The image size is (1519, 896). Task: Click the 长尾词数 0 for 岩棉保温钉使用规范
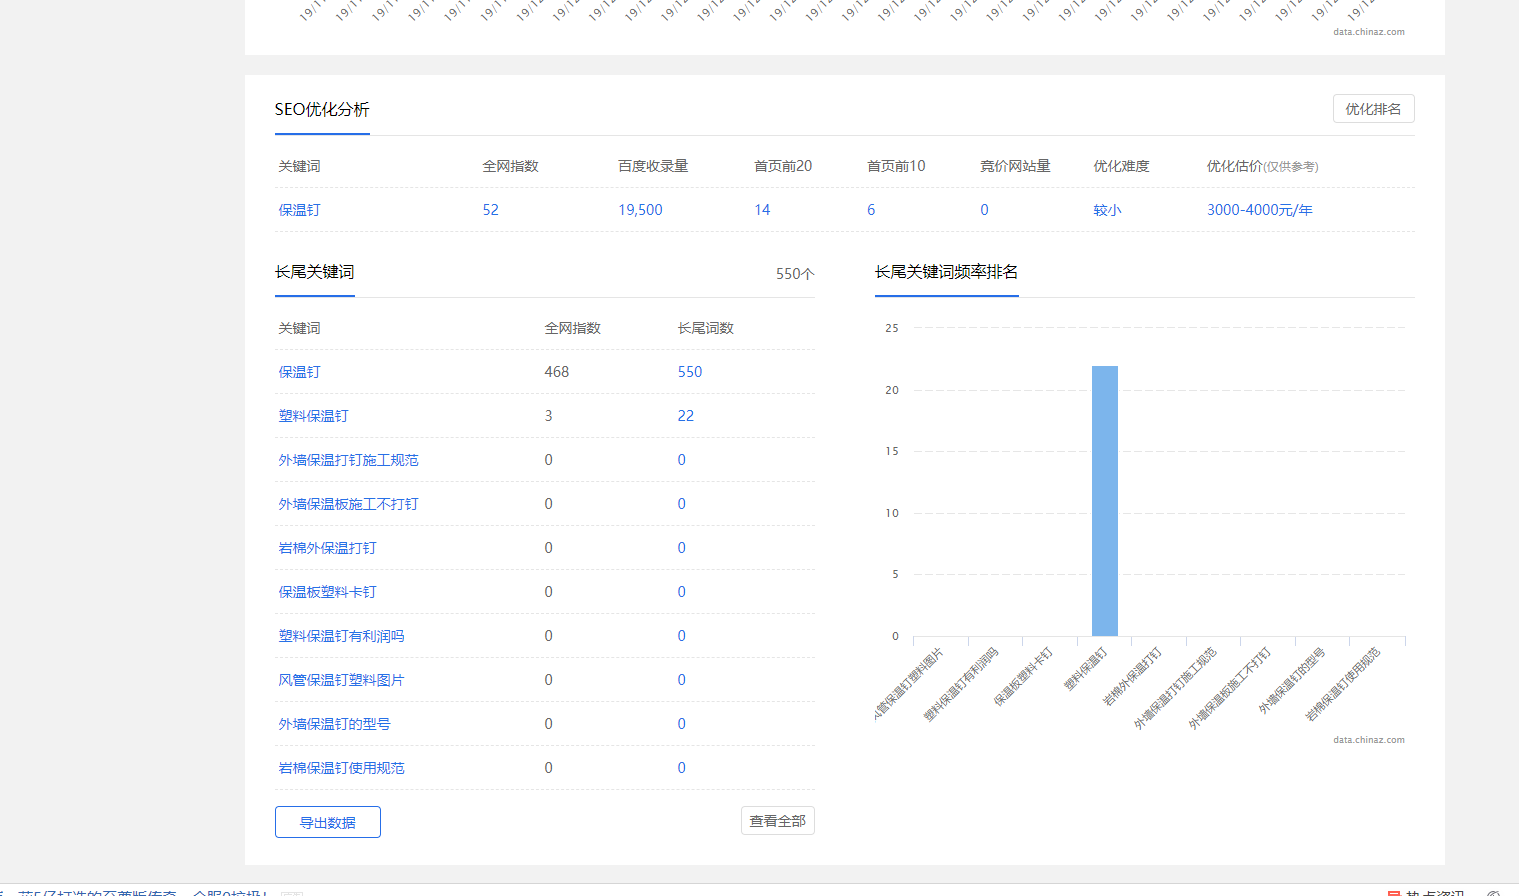coord(681,768)
